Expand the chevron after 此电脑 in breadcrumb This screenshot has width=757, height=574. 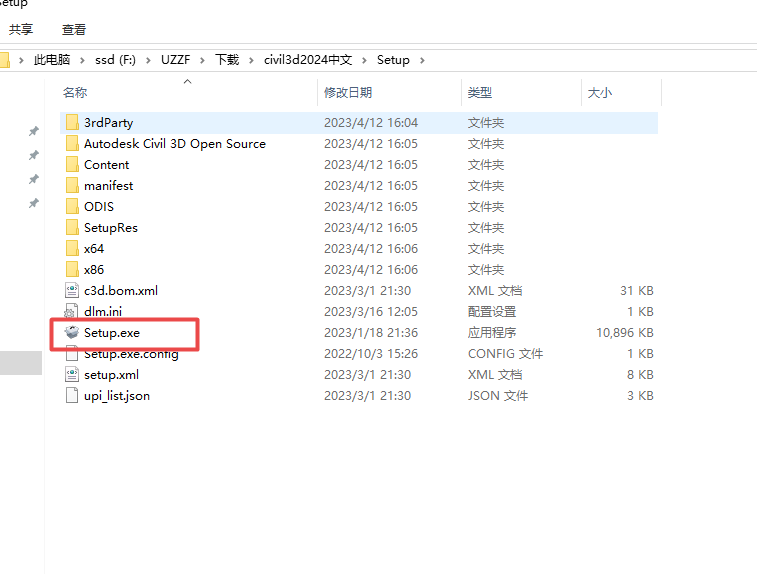[82, 60]
